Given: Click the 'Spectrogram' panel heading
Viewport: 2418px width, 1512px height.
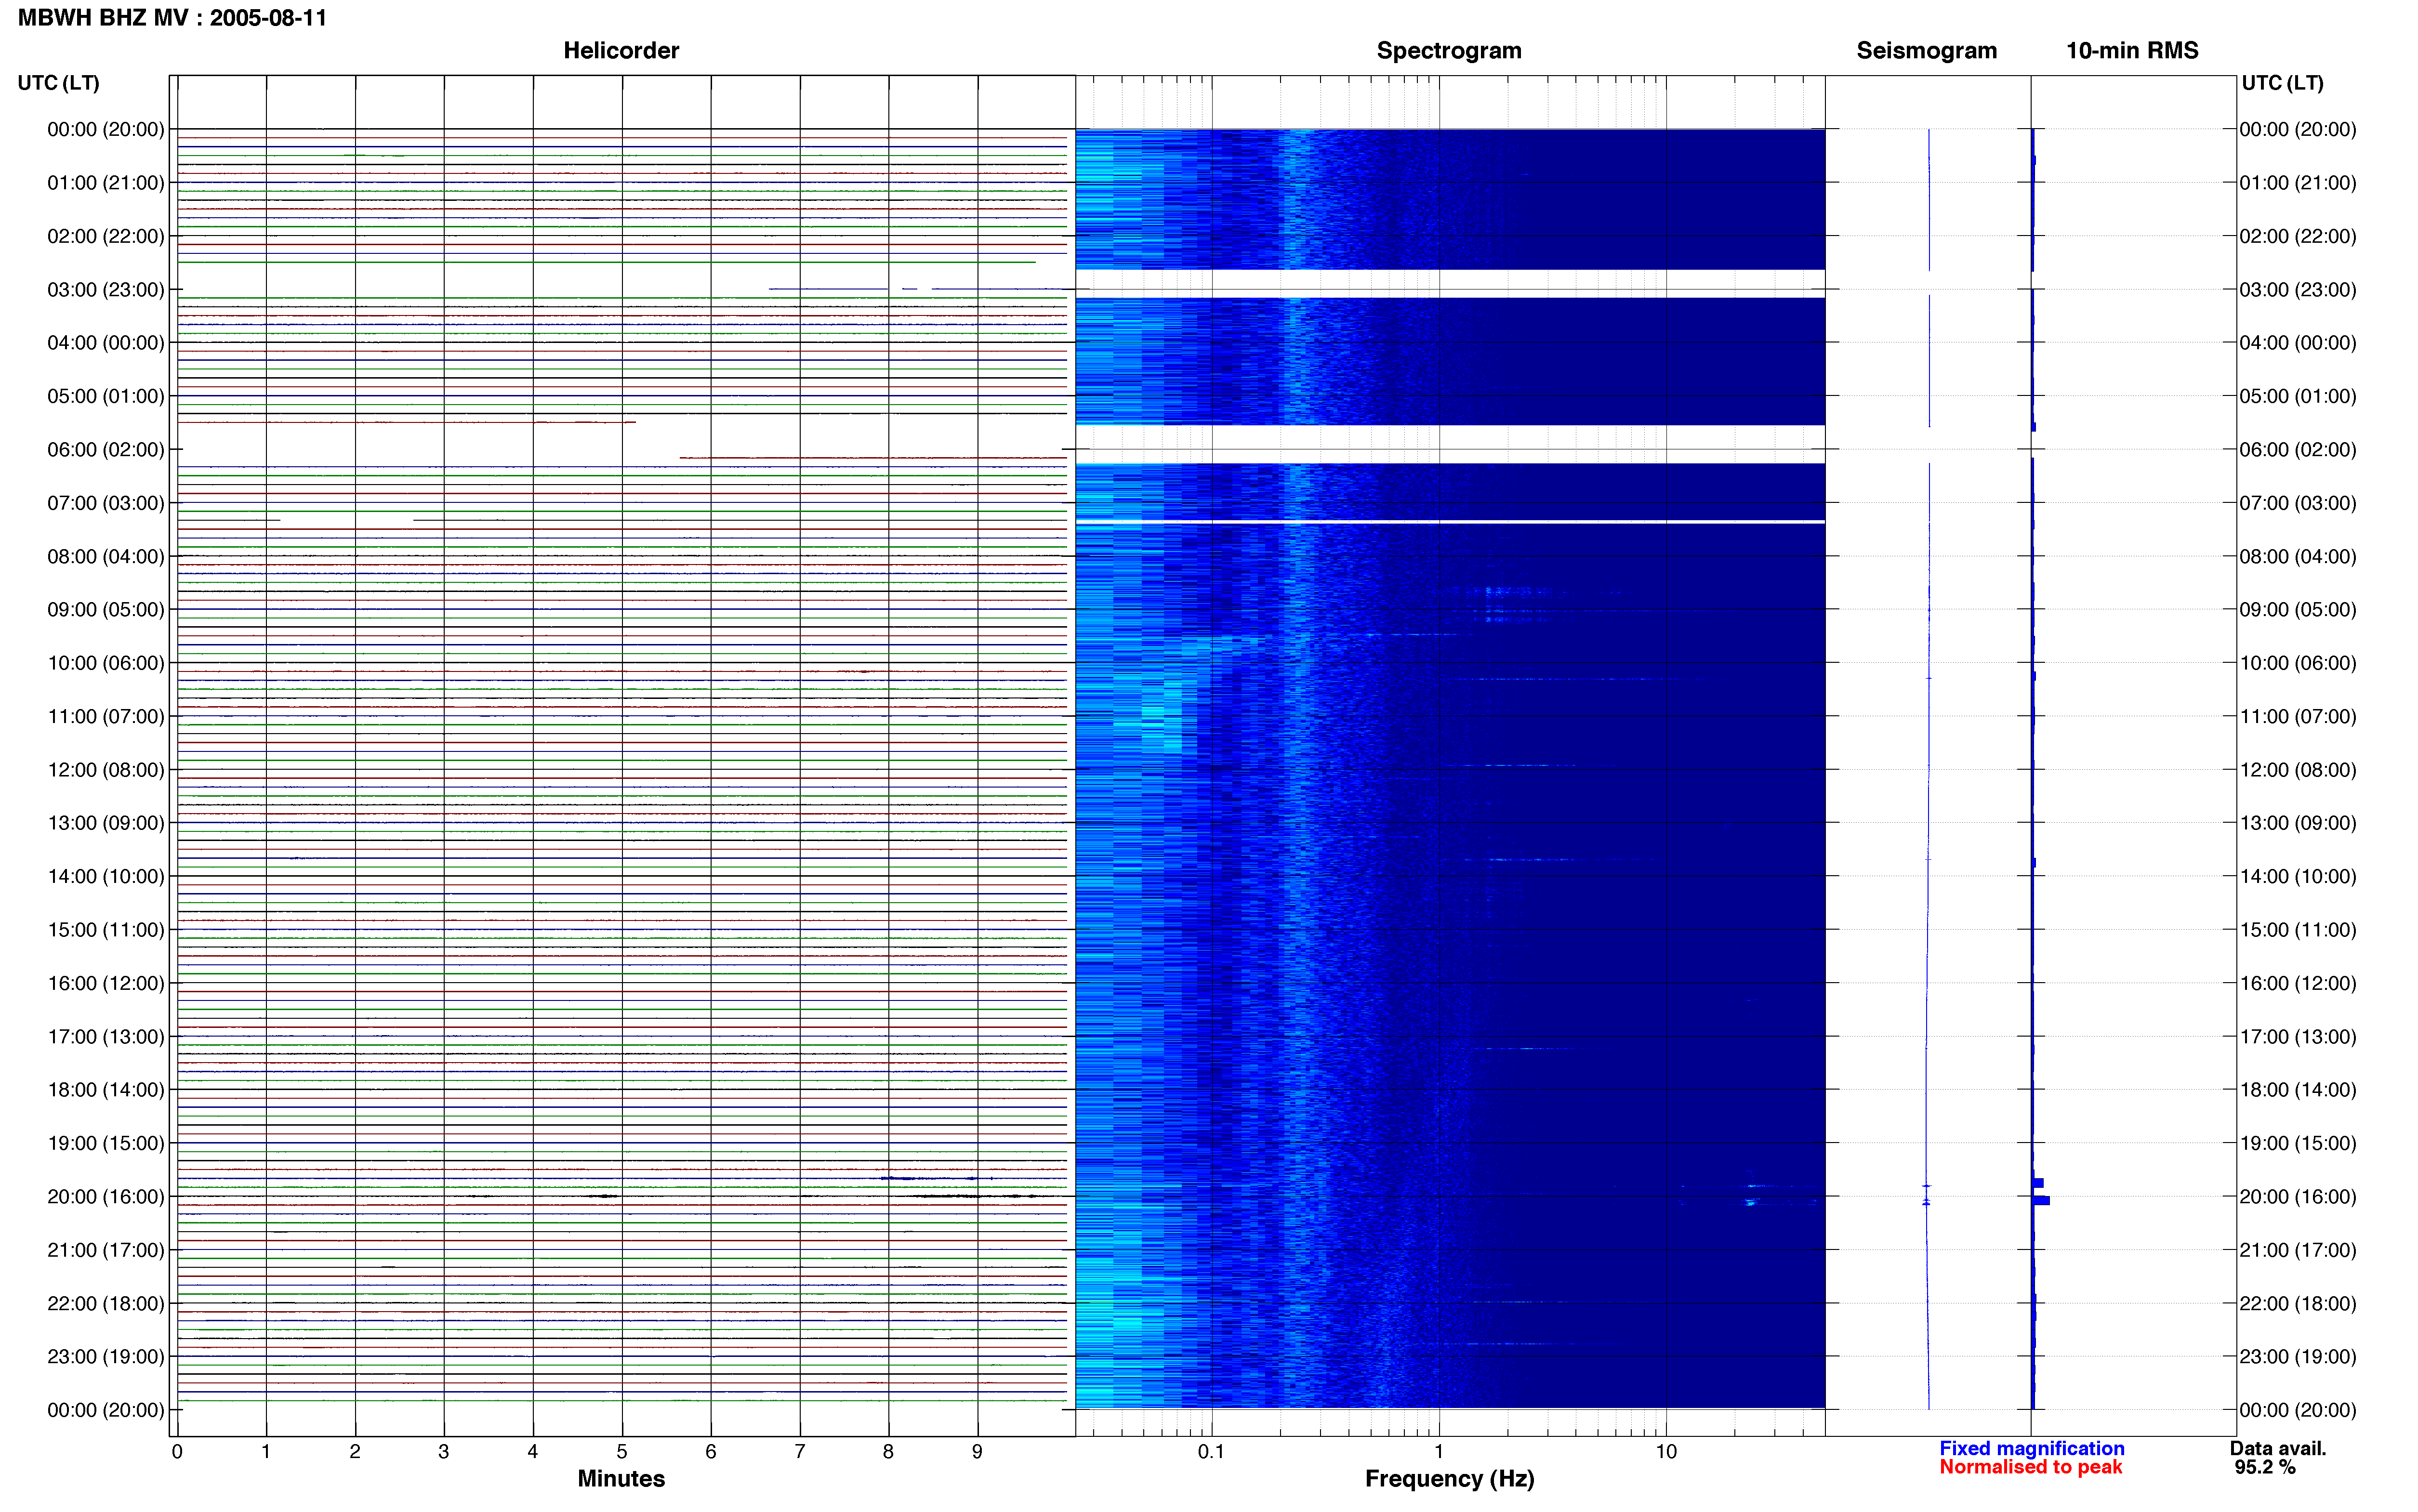Looking at the screenshot, I should [x=1449, y=51].
